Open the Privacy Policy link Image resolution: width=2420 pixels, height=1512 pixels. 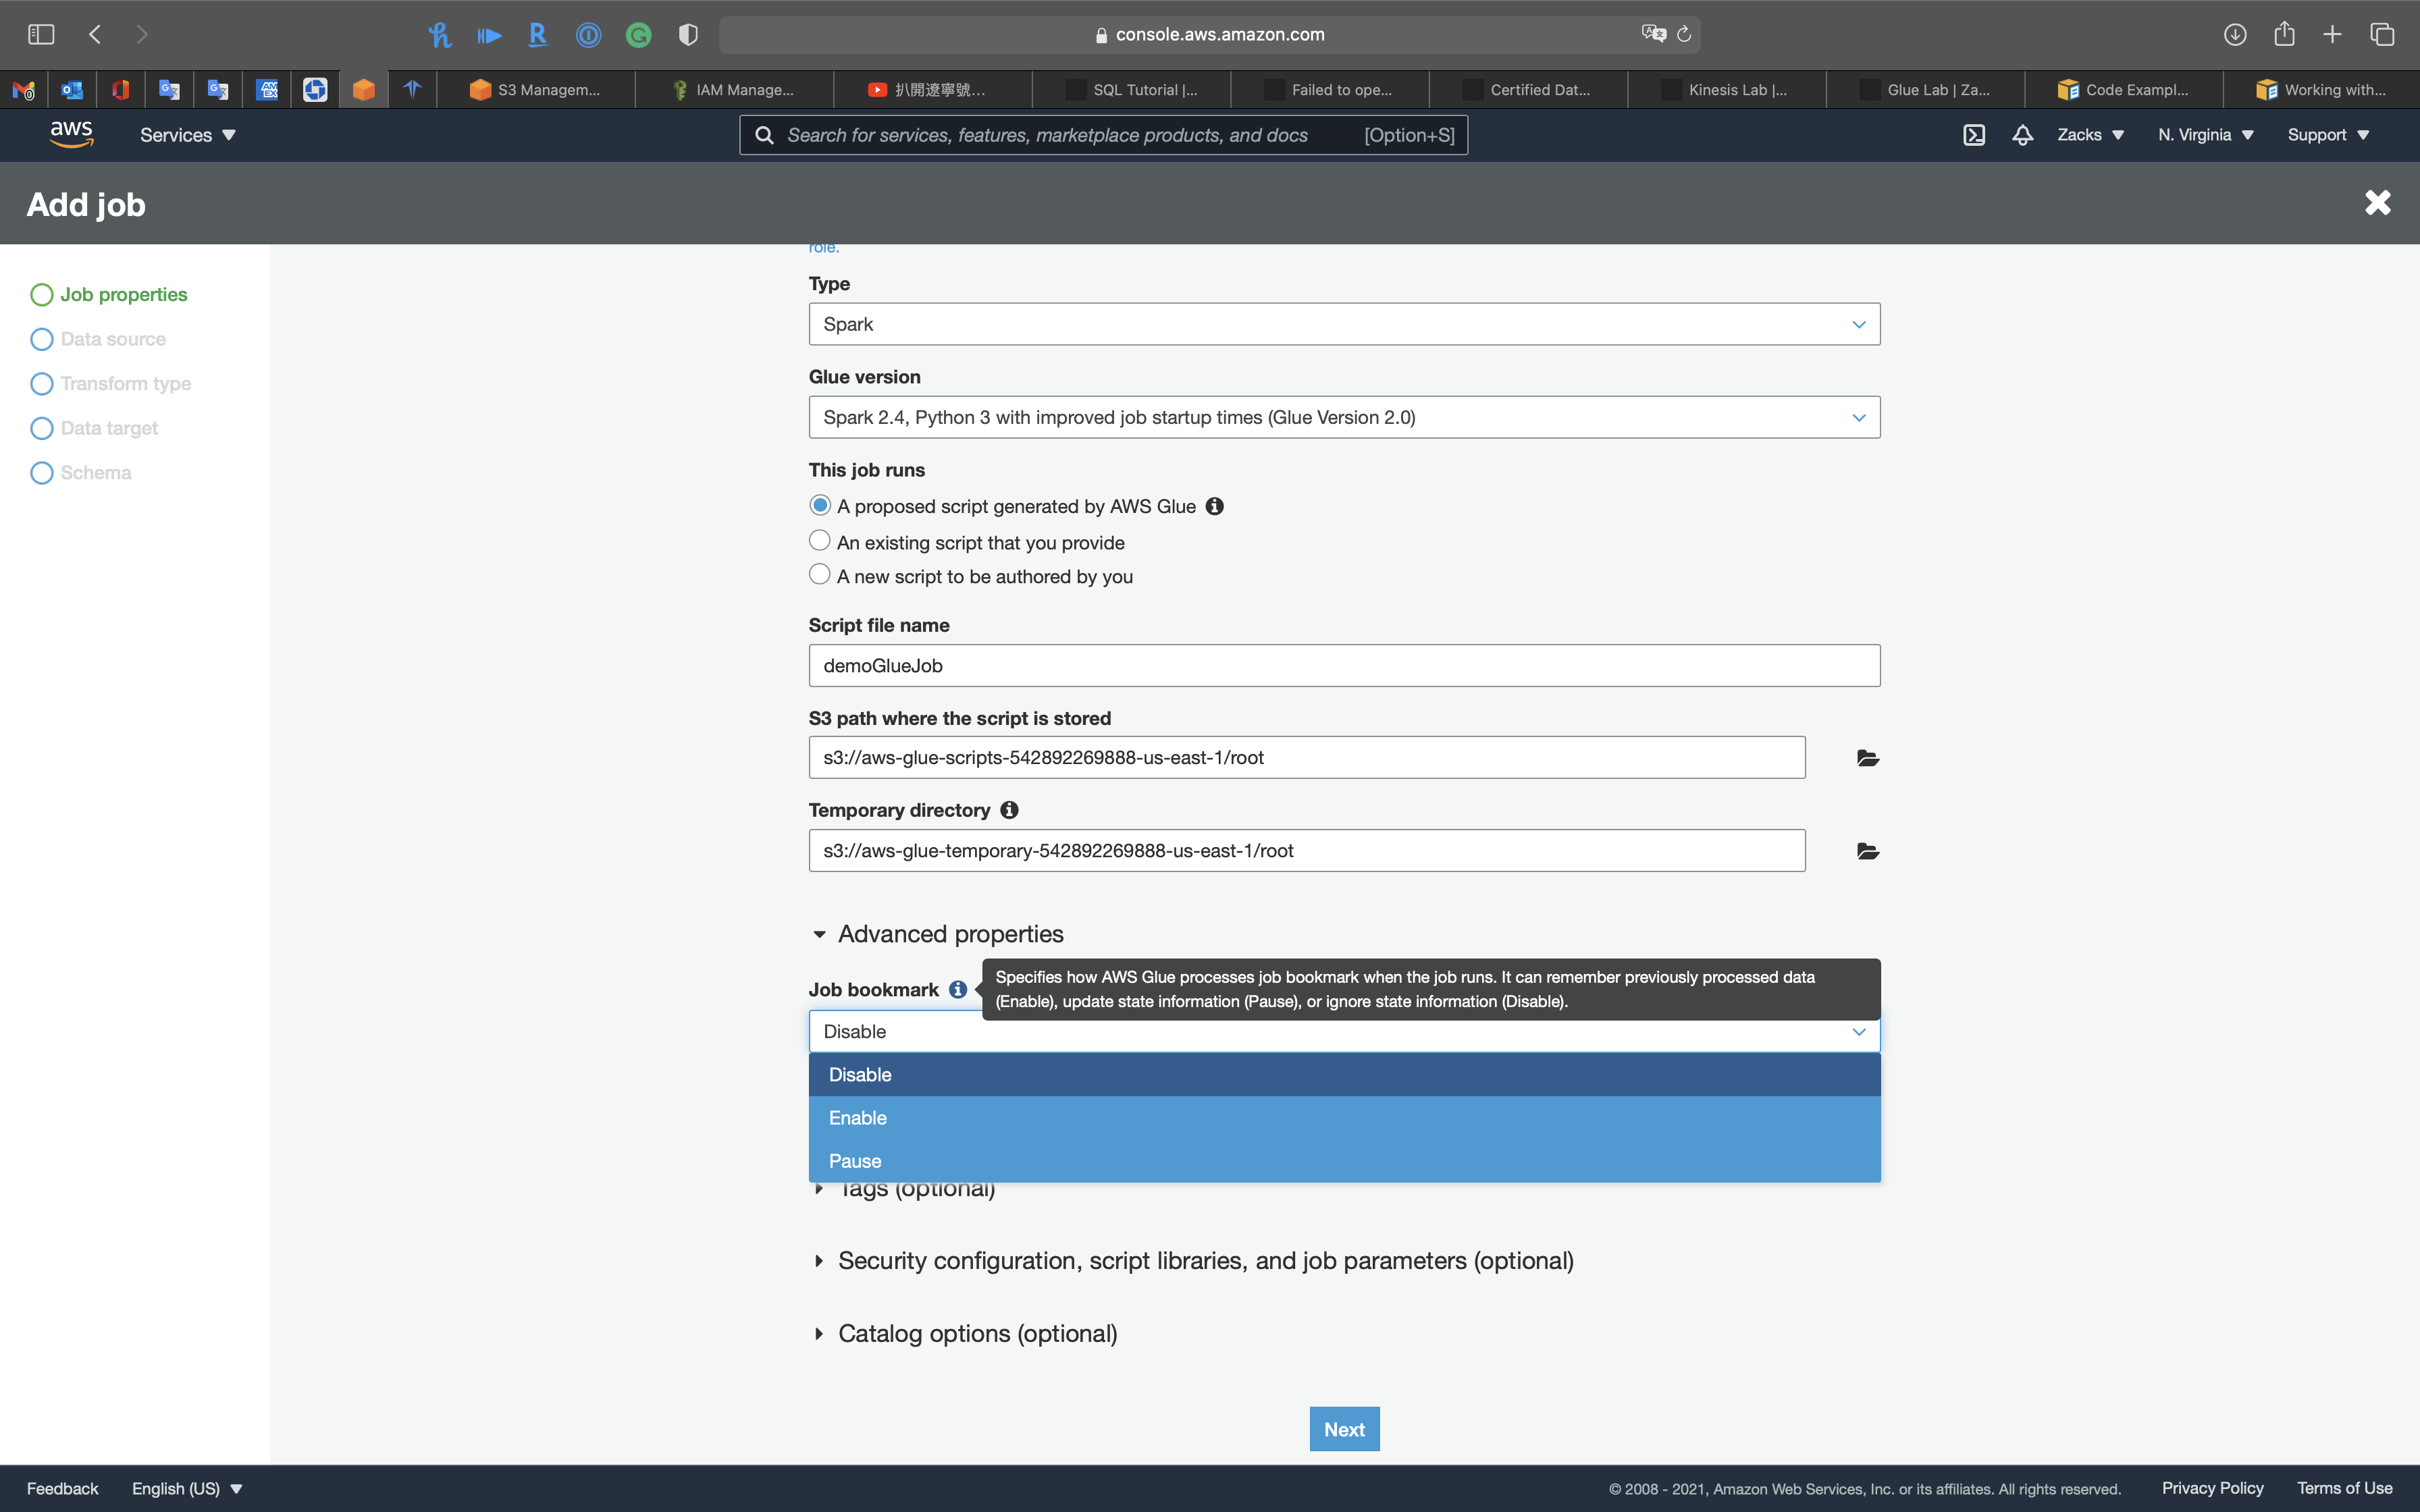[2212, 1488]
